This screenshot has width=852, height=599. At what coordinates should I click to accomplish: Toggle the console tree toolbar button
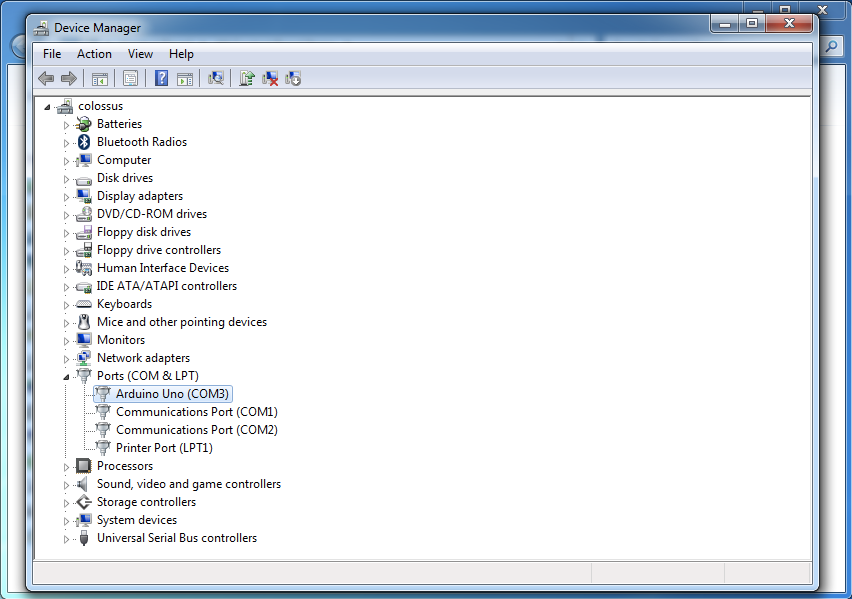coord(100,78)
